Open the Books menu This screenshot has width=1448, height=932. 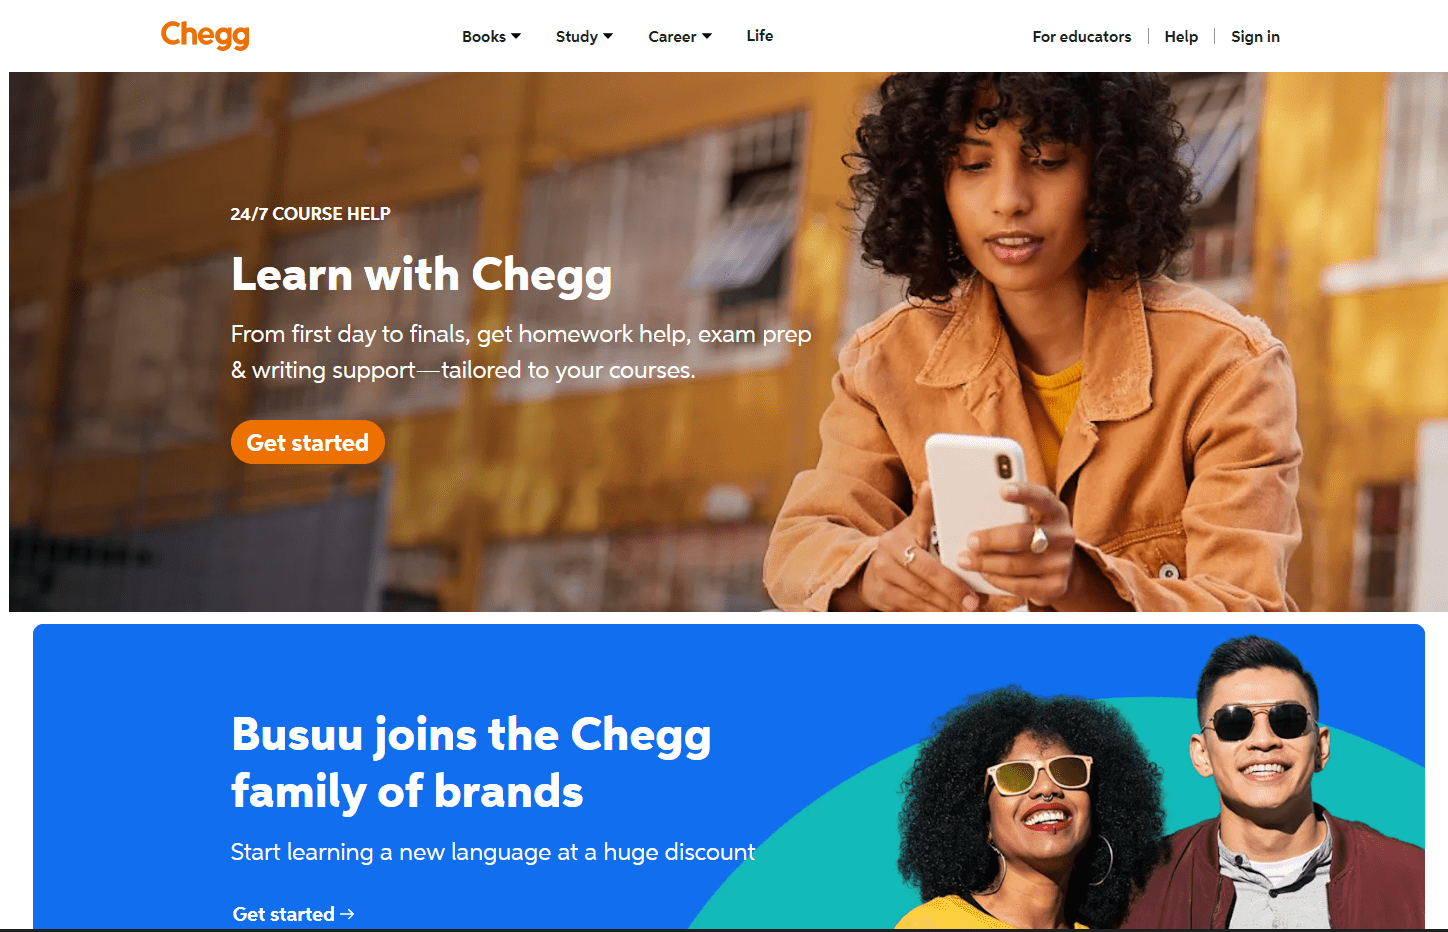(491, 36)
